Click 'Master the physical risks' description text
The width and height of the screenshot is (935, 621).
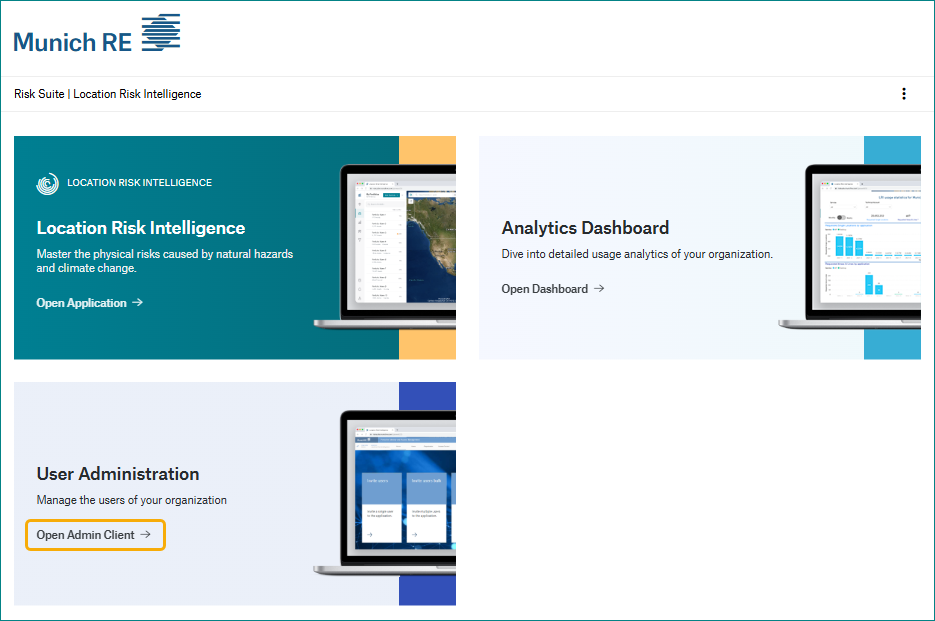(165, 261)
